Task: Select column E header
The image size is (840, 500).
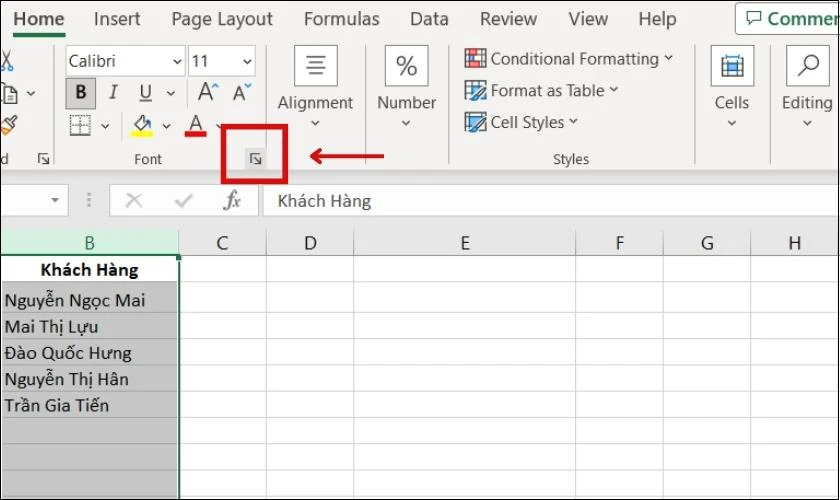Action: coord(465,243)
